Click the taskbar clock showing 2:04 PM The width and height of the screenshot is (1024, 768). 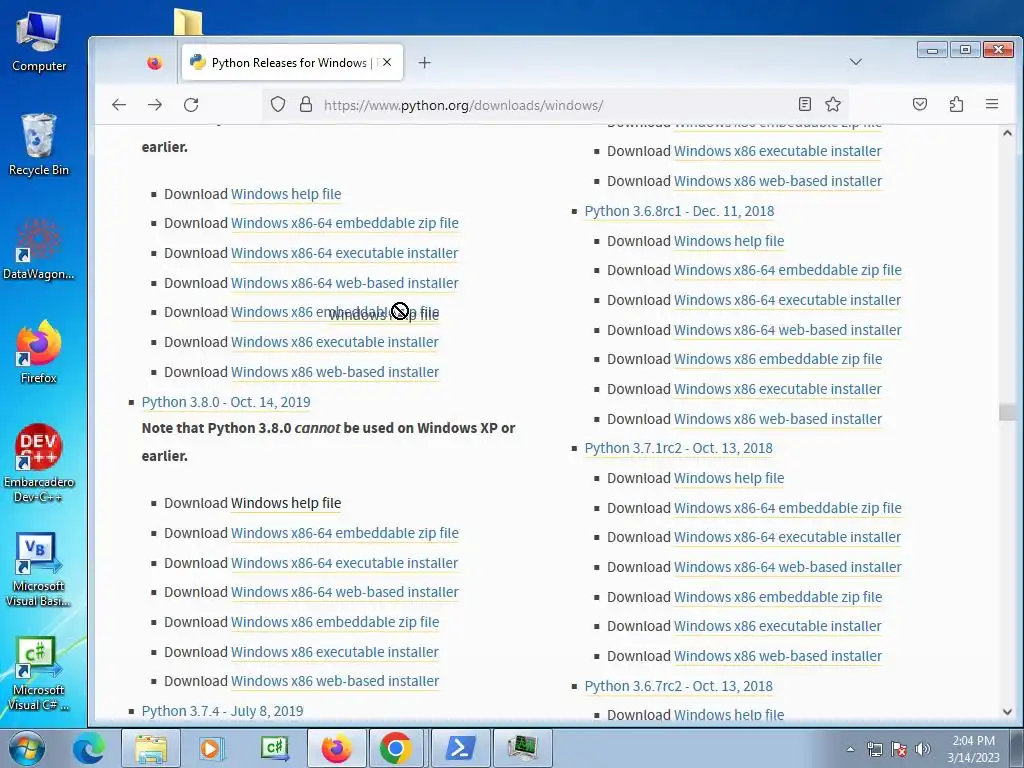[x=973, y=749]
